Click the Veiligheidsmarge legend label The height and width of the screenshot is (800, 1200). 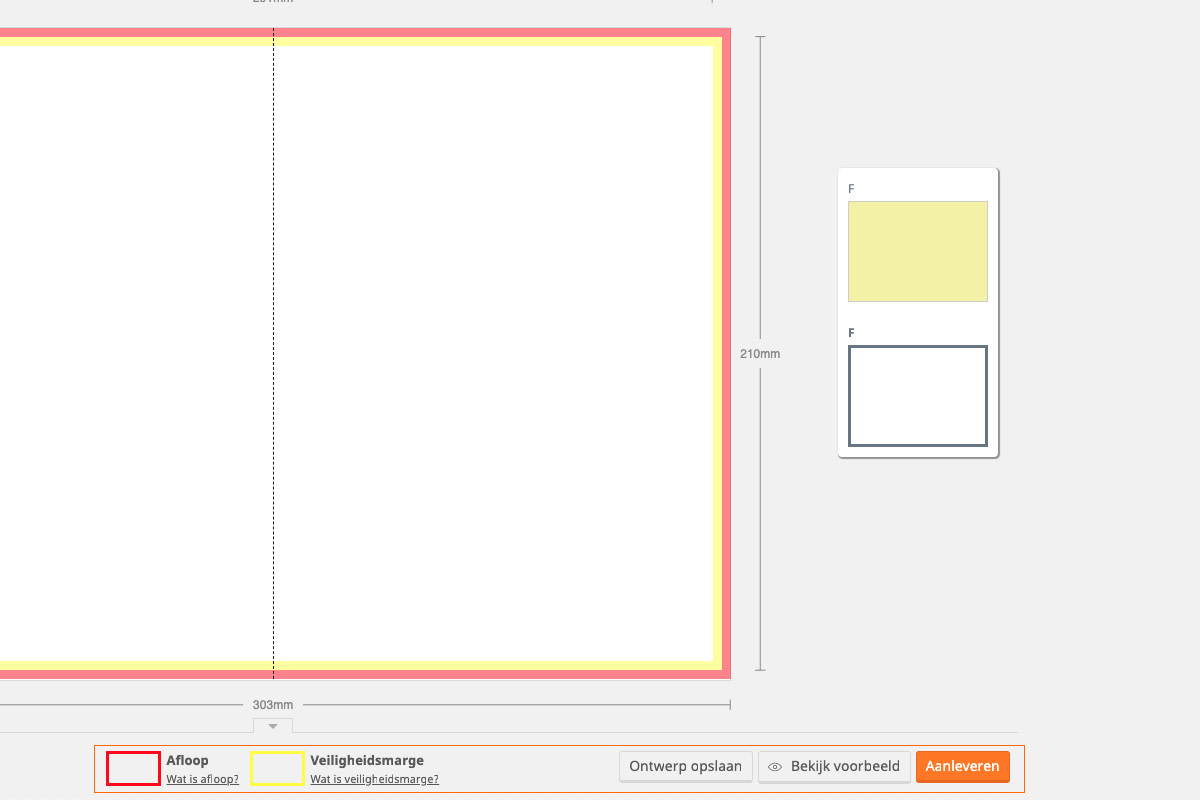(x=367, y=761)
